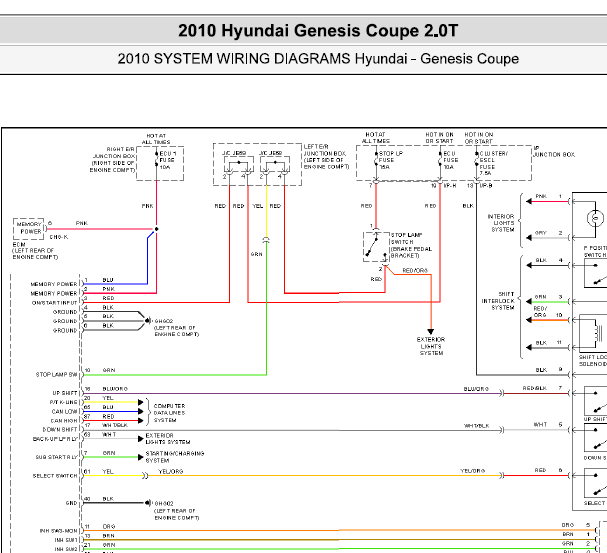Click the 'GRN' label on the green vertical wire

click(256, 254)
